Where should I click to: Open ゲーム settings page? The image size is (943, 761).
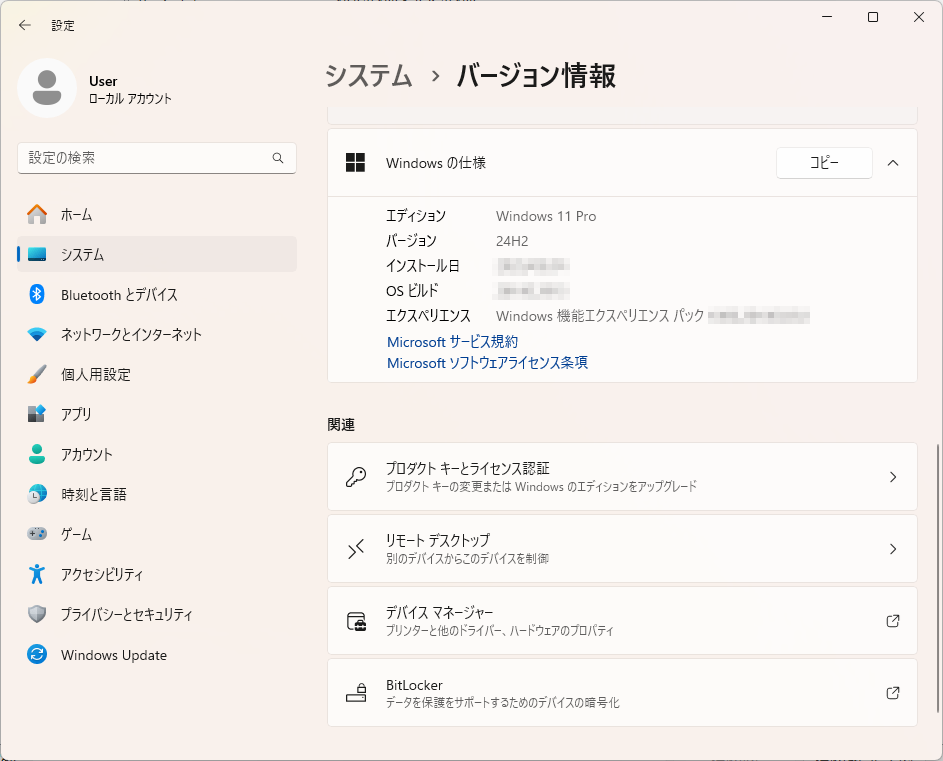pyautogui.click(x=157, y=535)
